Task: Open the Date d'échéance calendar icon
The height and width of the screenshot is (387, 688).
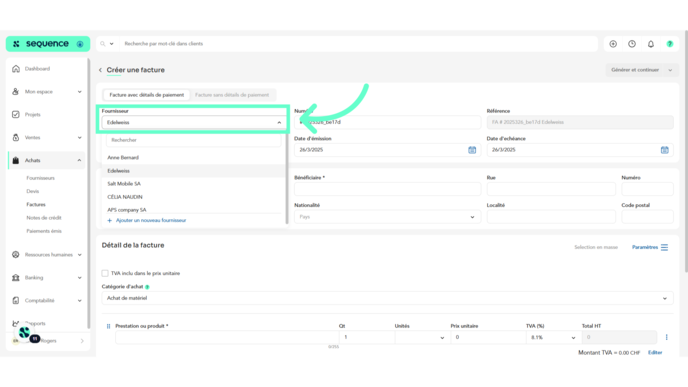Action: tap(665, 150)
